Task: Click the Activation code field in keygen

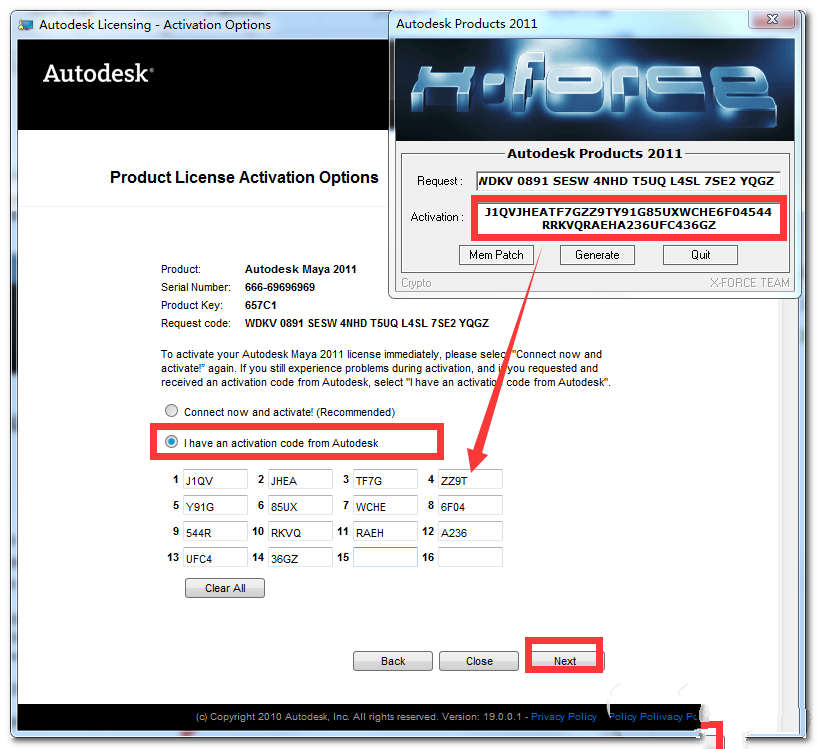Action: click(628, 218)
